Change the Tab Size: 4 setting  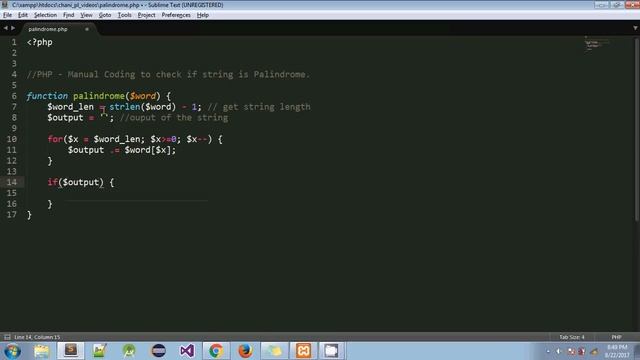572,337
